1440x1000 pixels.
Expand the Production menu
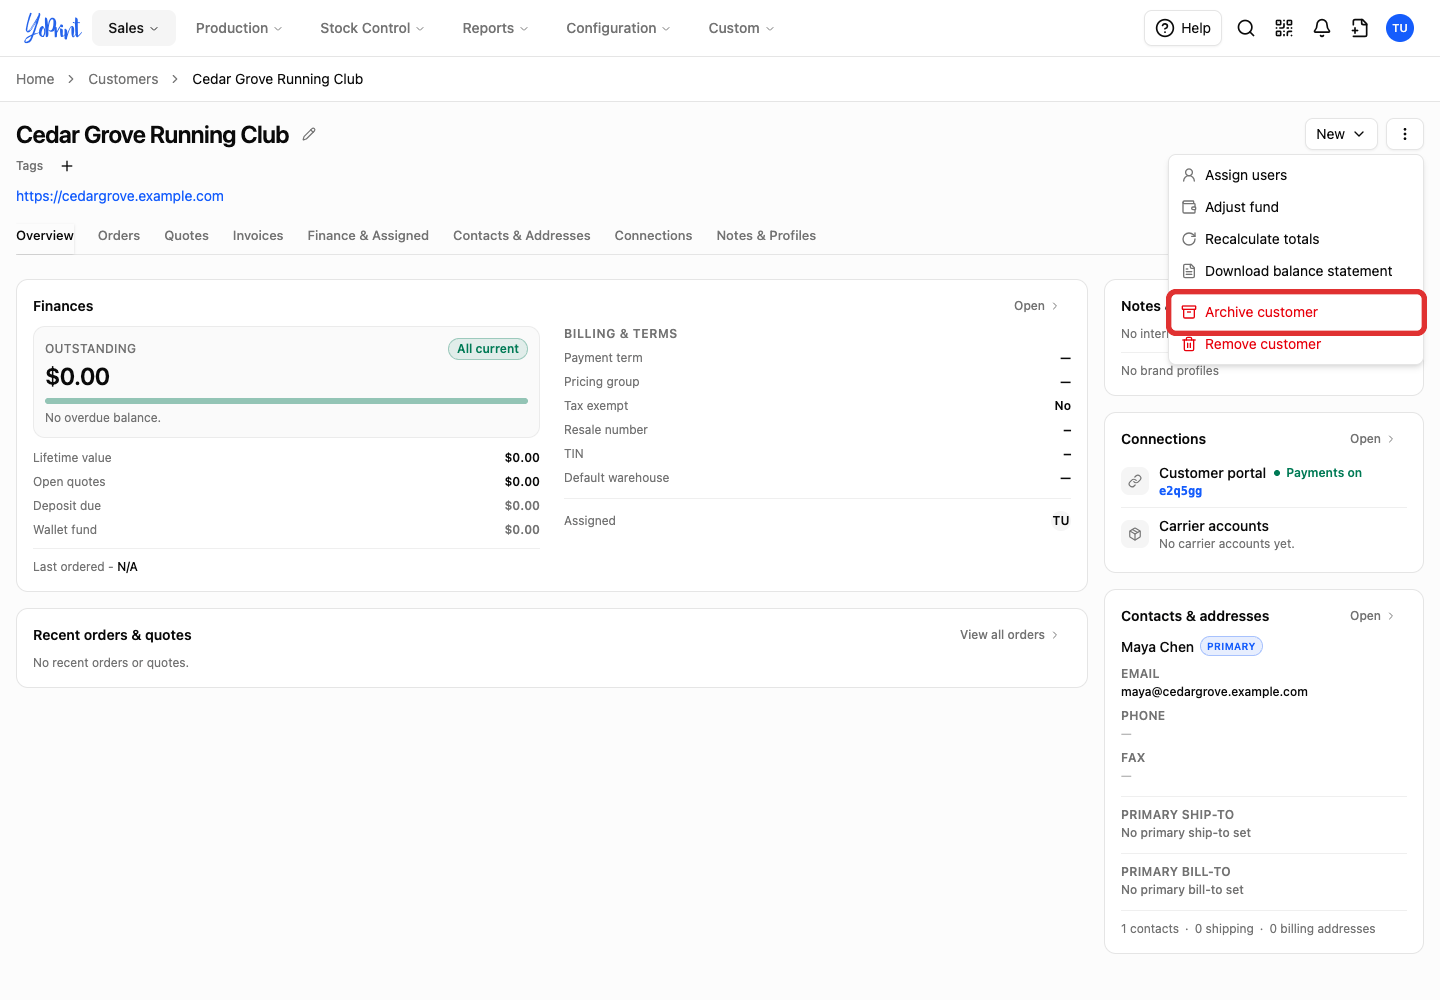(239, 28)
